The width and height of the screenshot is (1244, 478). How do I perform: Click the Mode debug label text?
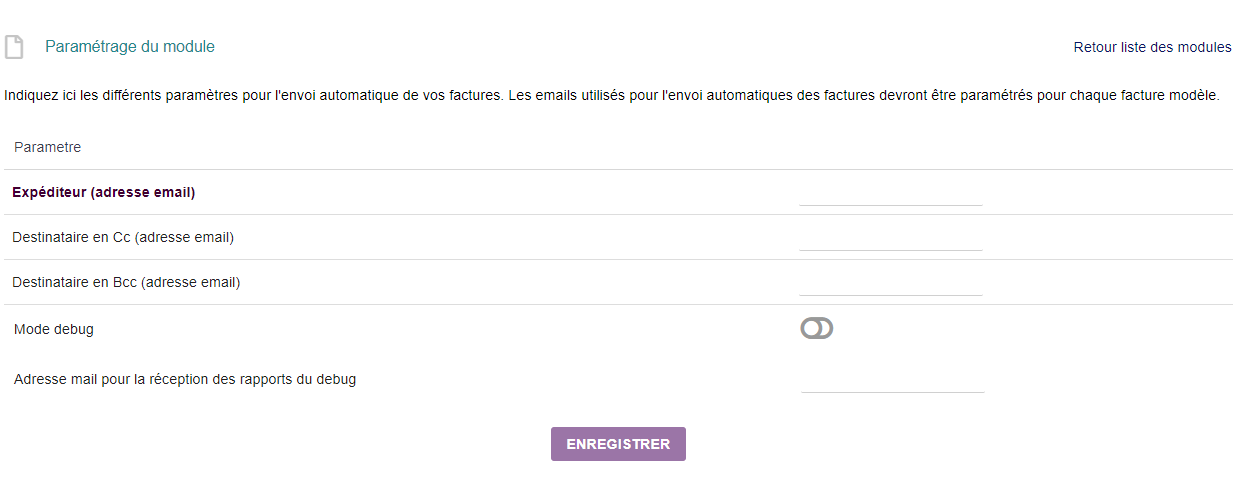click(x=54, y=329)
